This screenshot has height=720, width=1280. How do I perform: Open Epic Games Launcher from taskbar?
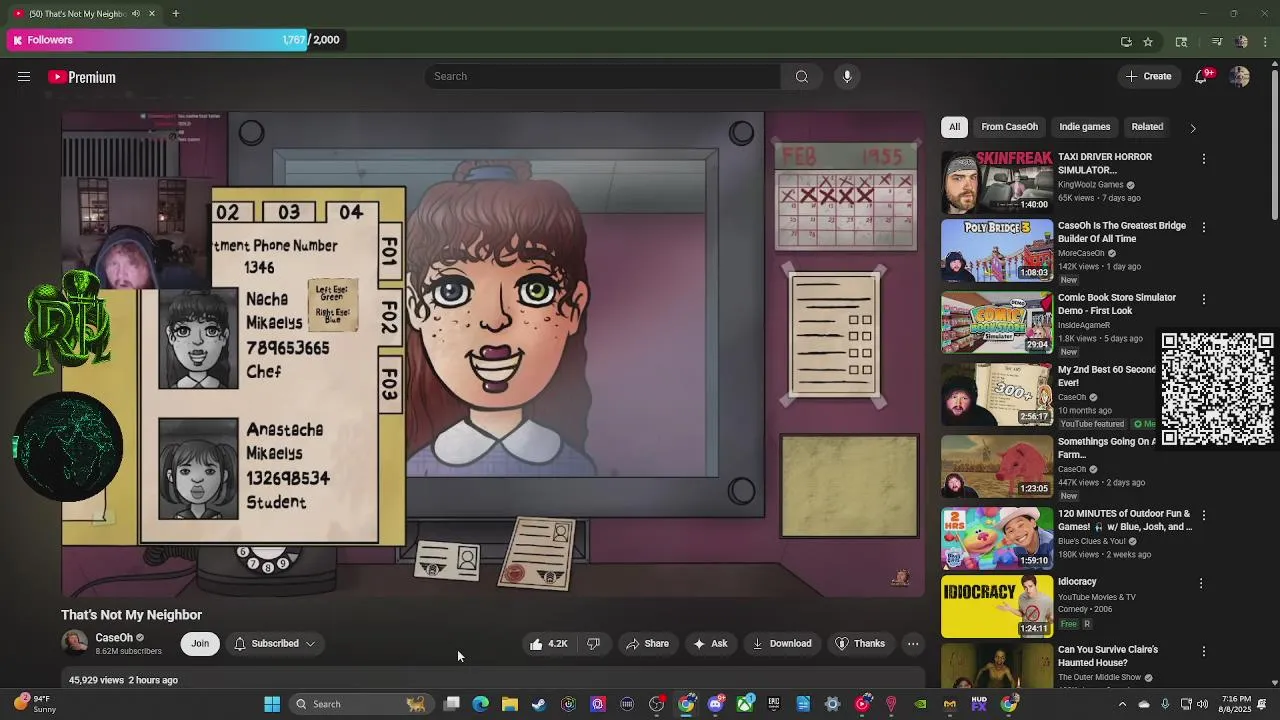tap(774, 704)
